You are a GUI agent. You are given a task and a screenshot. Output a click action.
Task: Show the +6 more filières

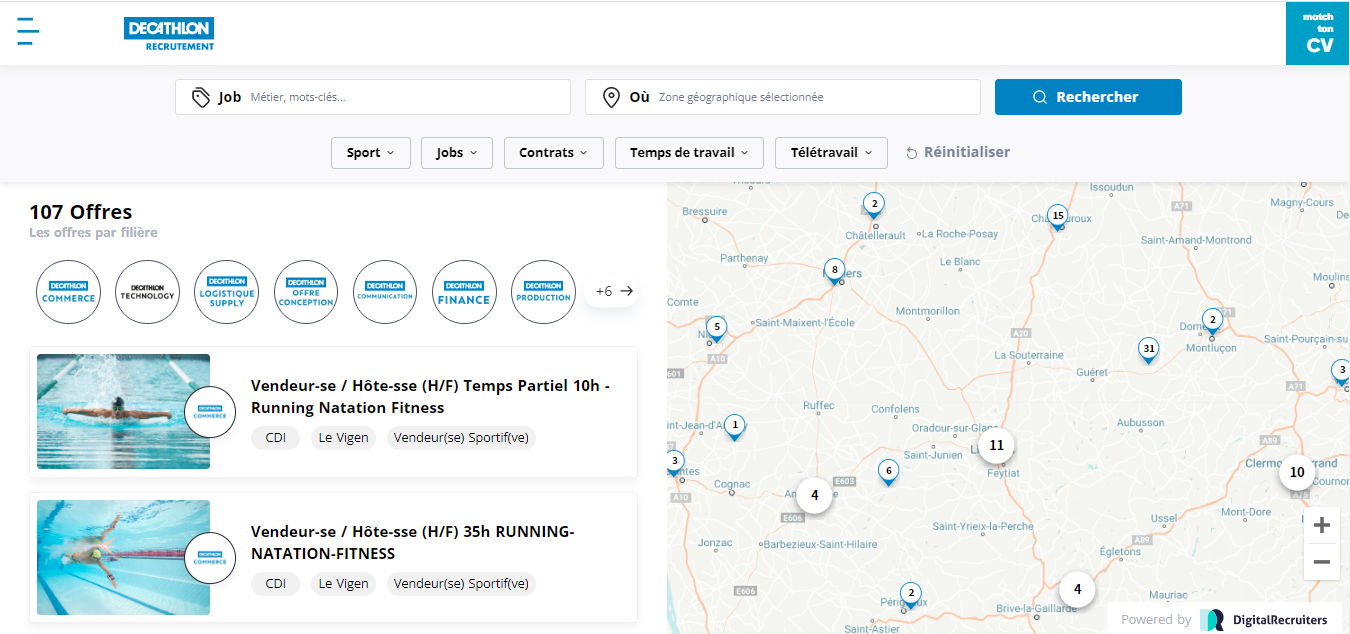pyautogui.click(x=614, y=291)
